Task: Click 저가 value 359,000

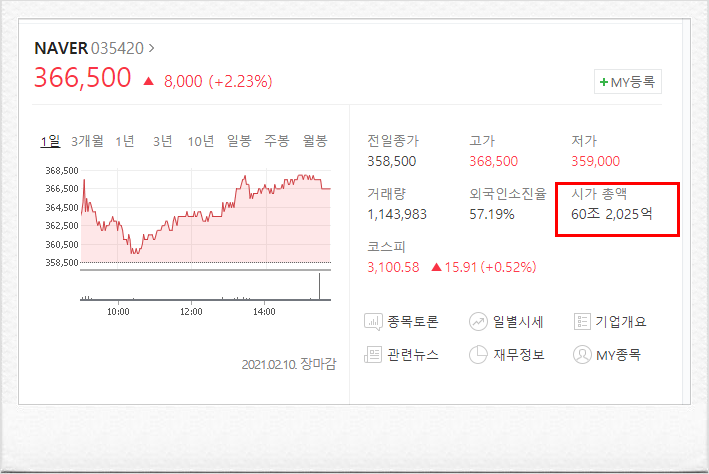Action: coord(596,161)
